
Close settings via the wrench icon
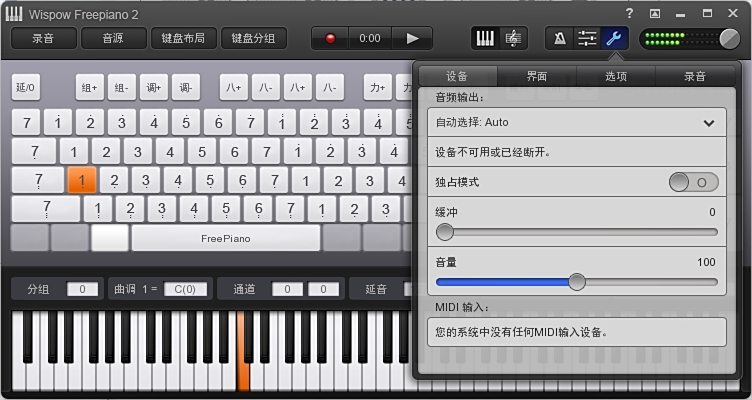(x=614, y=38)
